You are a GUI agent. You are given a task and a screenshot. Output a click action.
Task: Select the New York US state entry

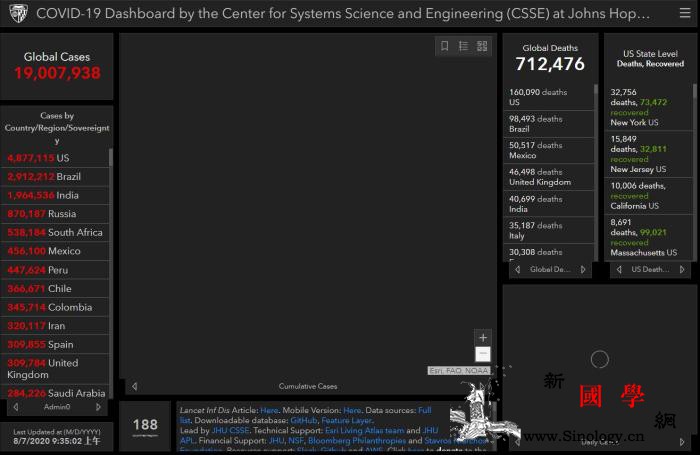tap(649, 107)
